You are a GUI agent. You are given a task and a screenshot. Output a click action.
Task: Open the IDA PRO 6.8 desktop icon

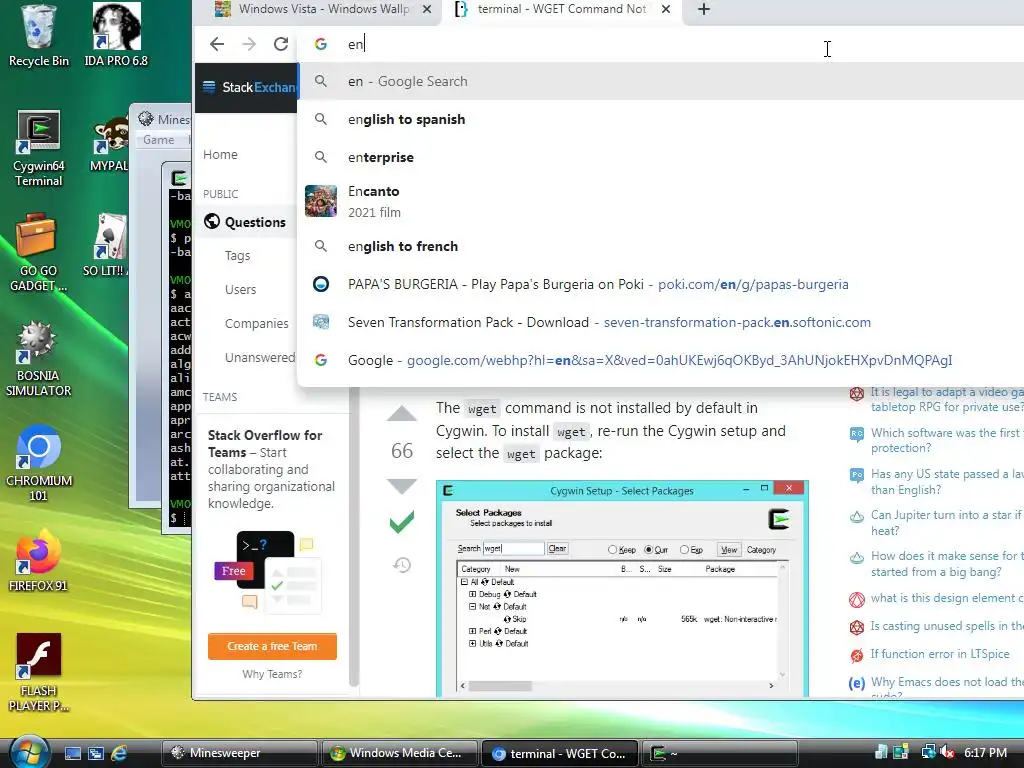click(x=116, y=36)
